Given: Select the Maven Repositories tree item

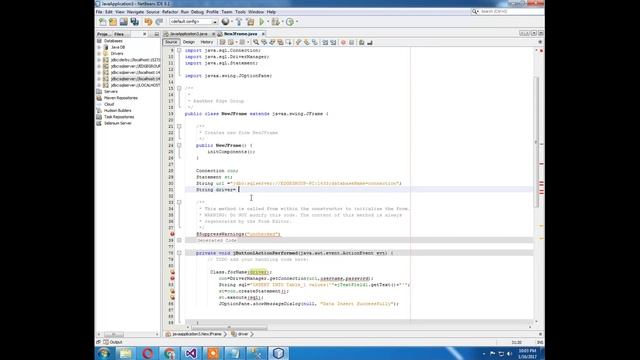Looking at the screenshot, I should [x=121, y=98].
